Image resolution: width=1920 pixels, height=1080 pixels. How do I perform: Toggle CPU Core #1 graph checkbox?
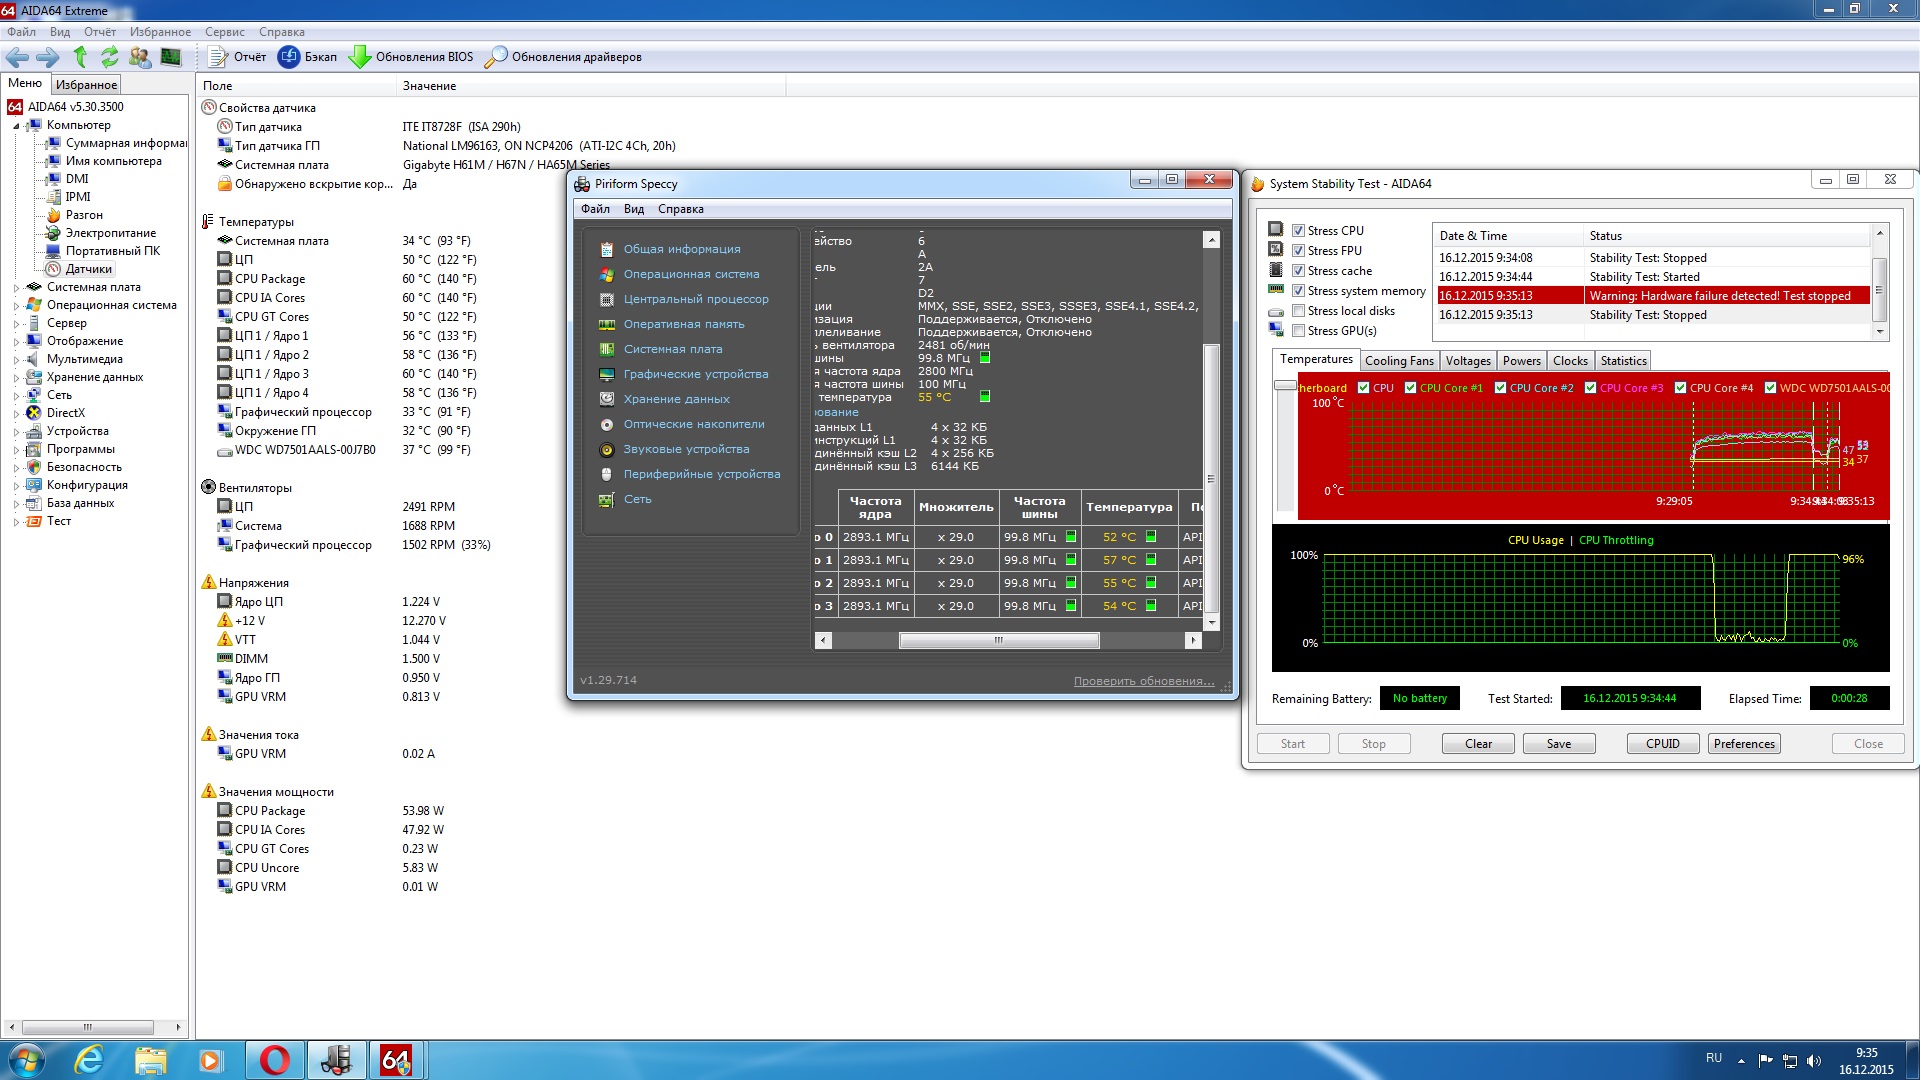1410,388
